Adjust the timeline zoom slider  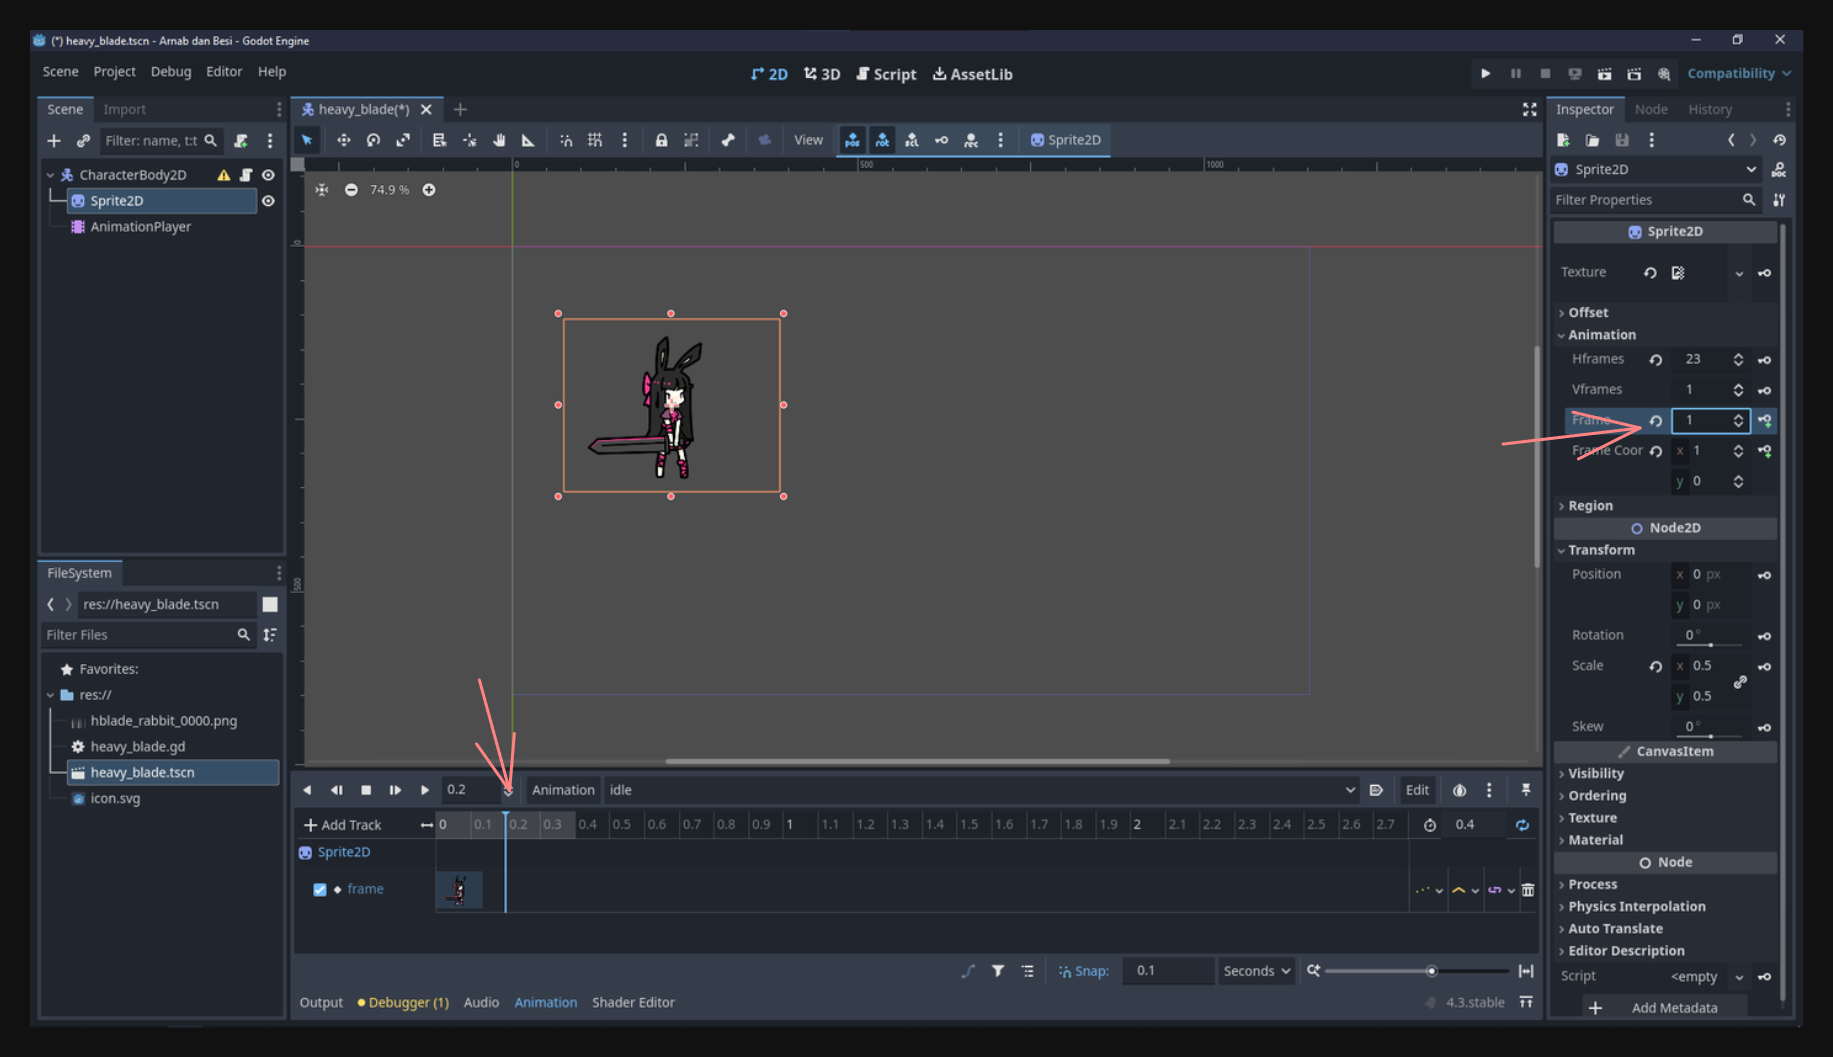coord(1431,971)
